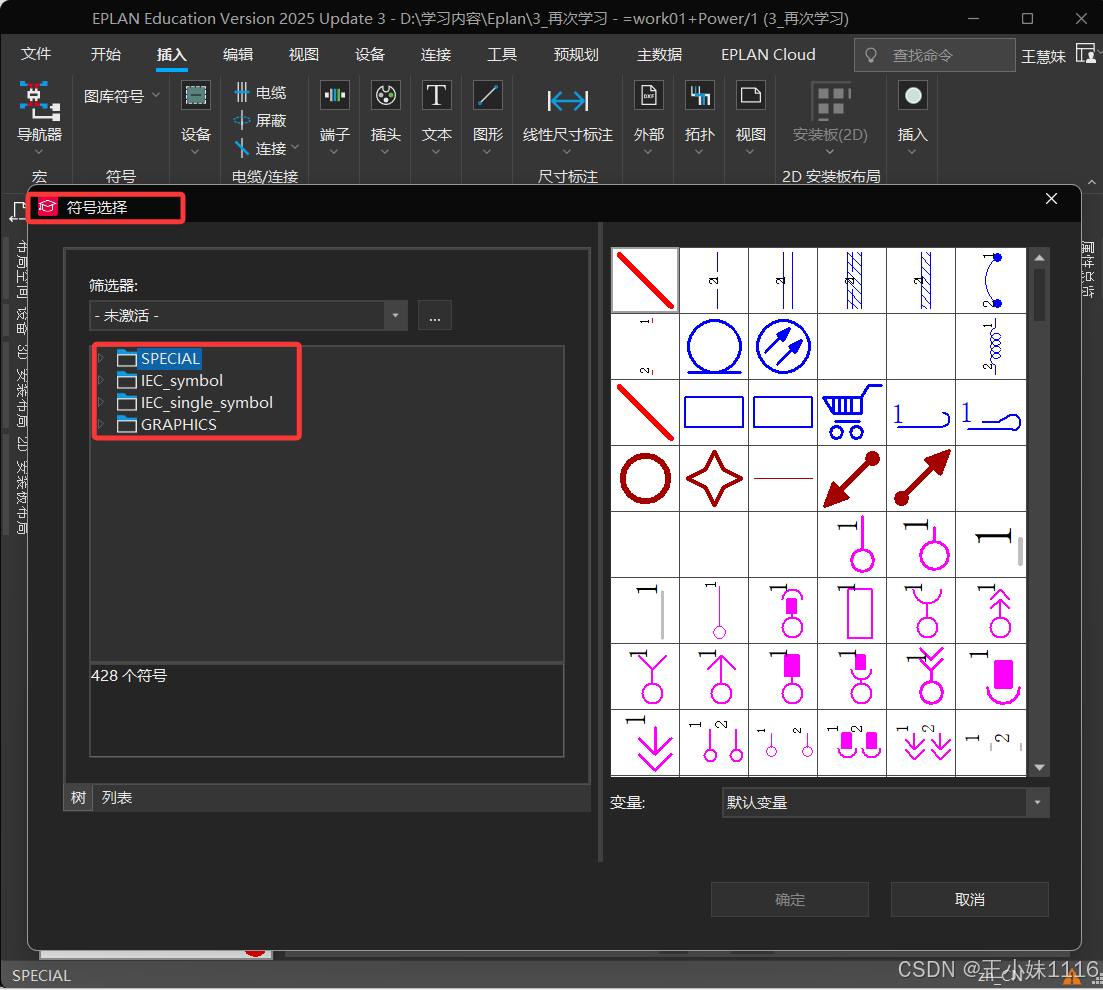Switch to the 工具 ribbon tab
The image size is (1103, 990).
coord(502,54)
